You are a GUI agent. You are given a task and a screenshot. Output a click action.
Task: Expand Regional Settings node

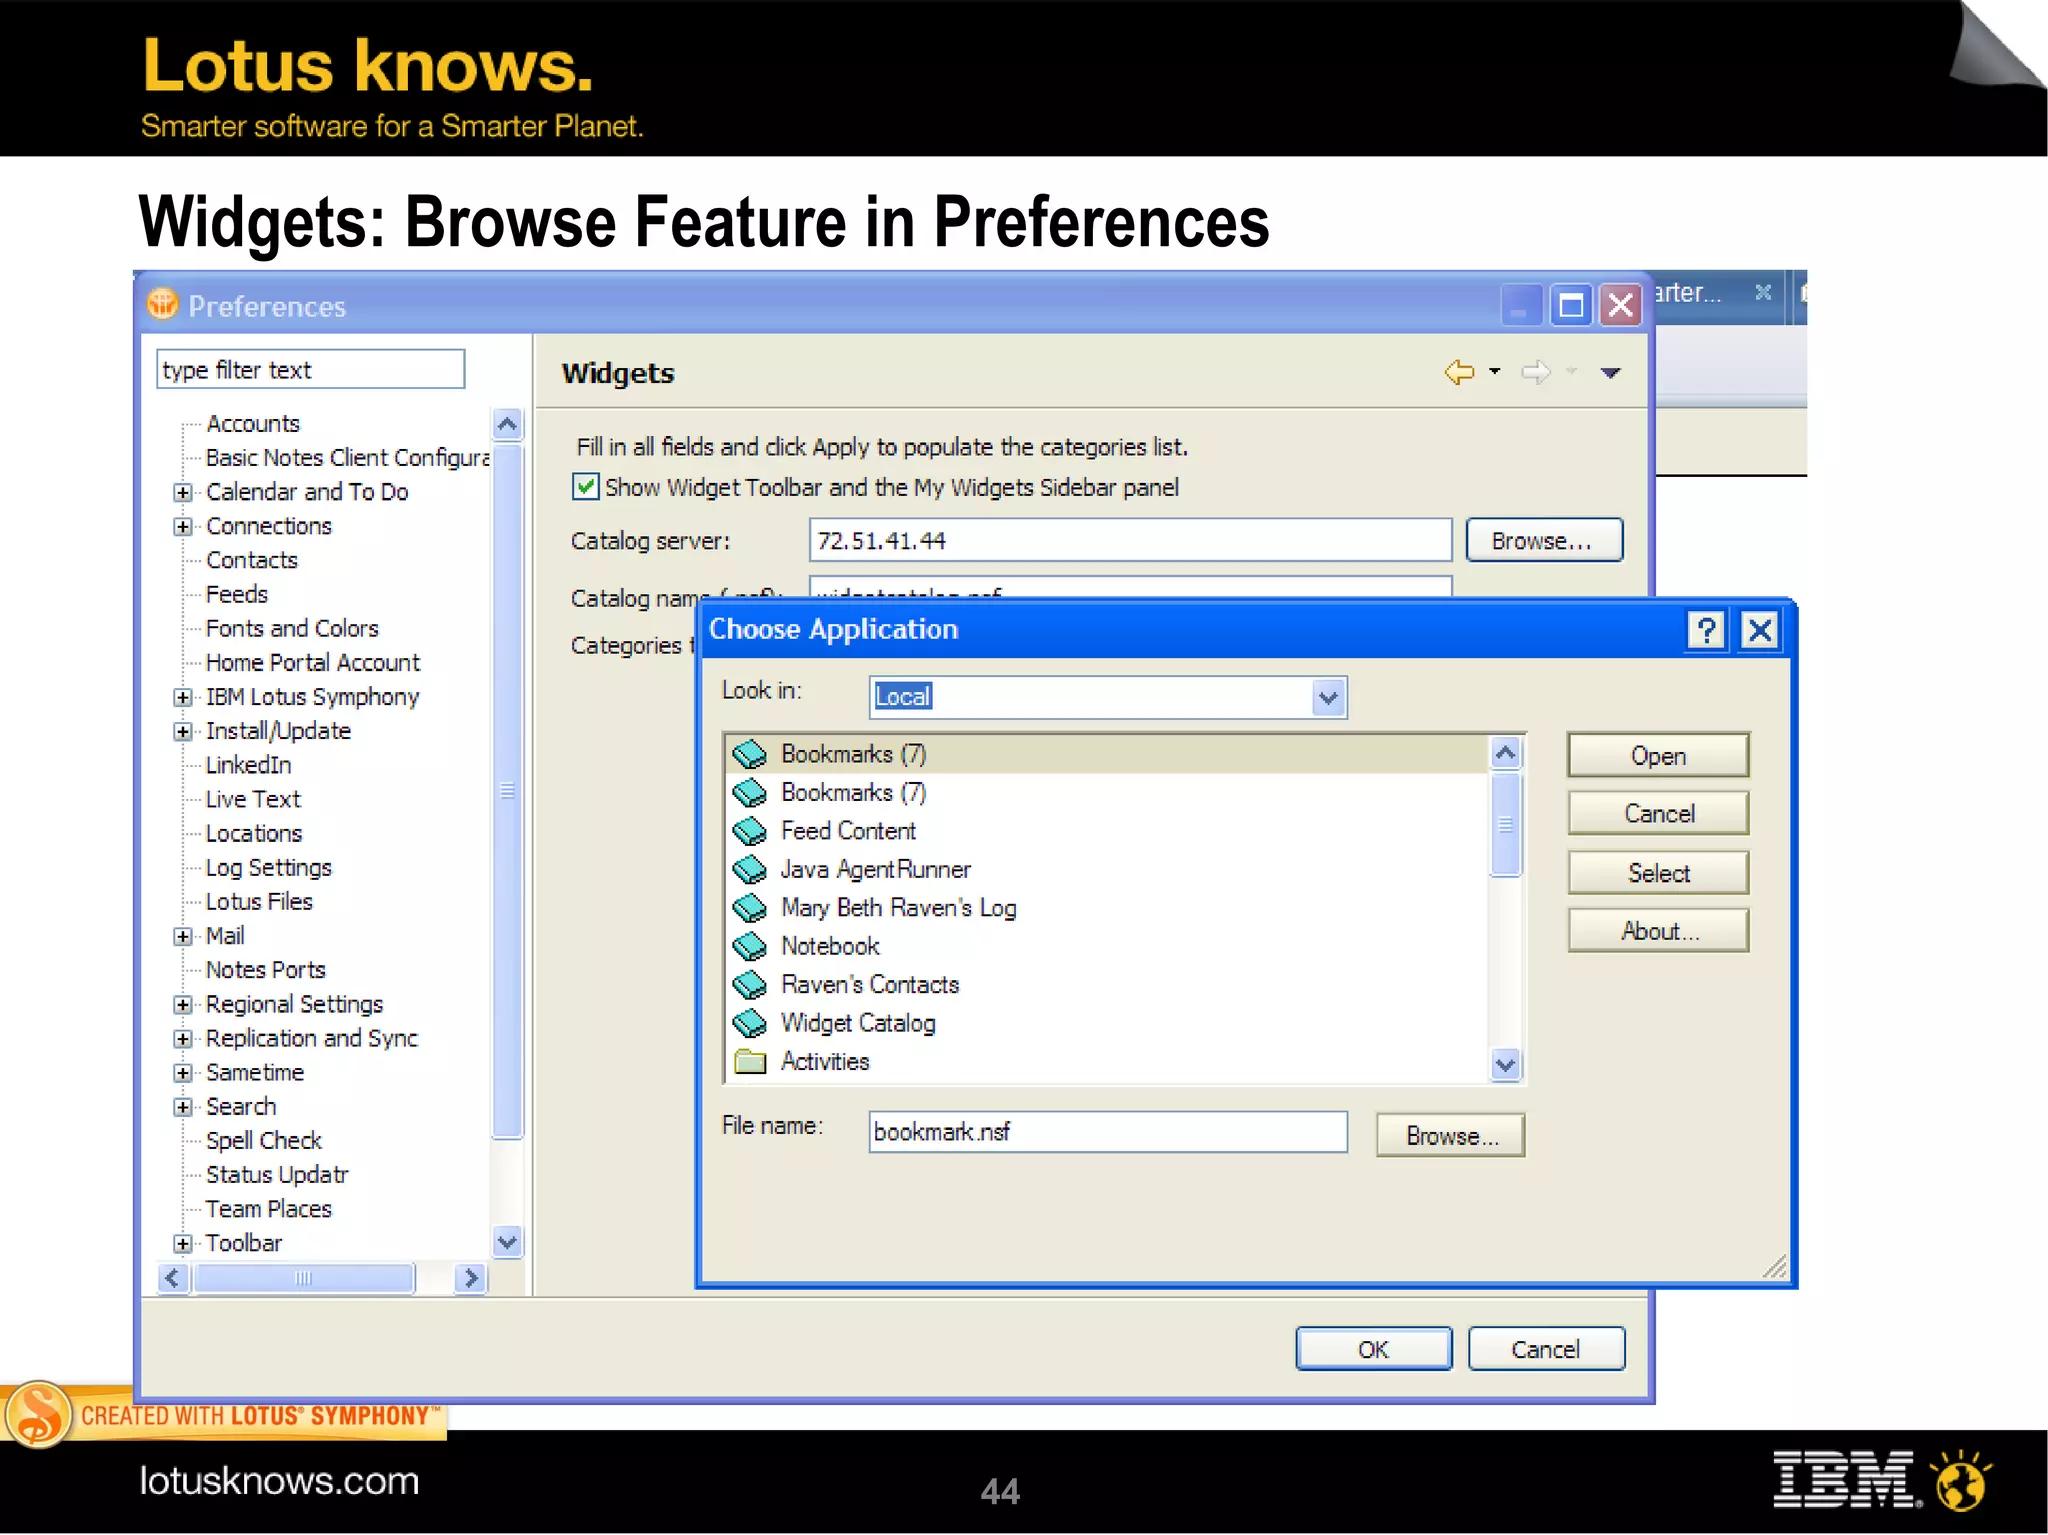182,1004
